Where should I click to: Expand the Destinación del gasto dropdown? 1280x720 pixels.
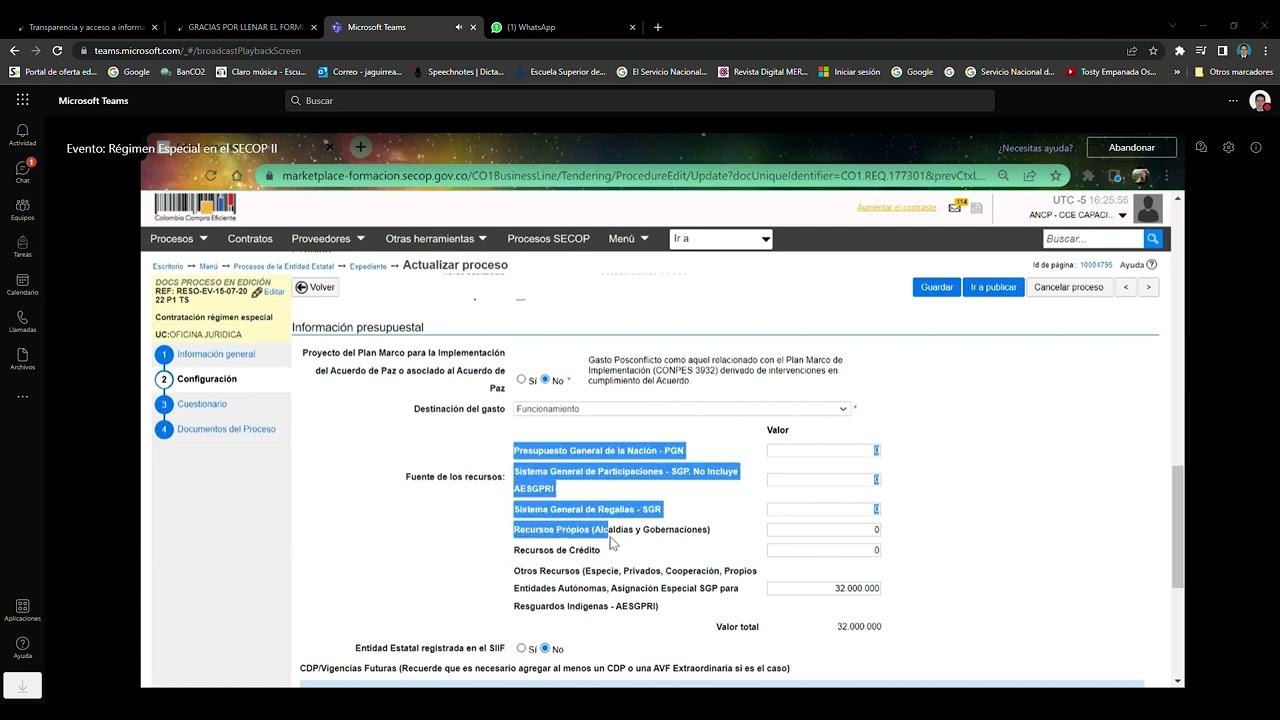[682, 409]
